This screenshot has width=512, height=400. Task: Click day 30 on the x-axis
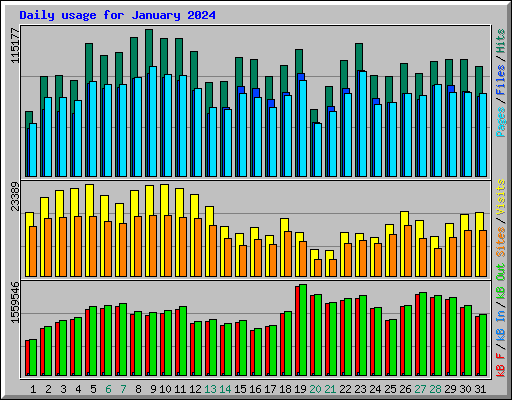[x=465, y=389]
